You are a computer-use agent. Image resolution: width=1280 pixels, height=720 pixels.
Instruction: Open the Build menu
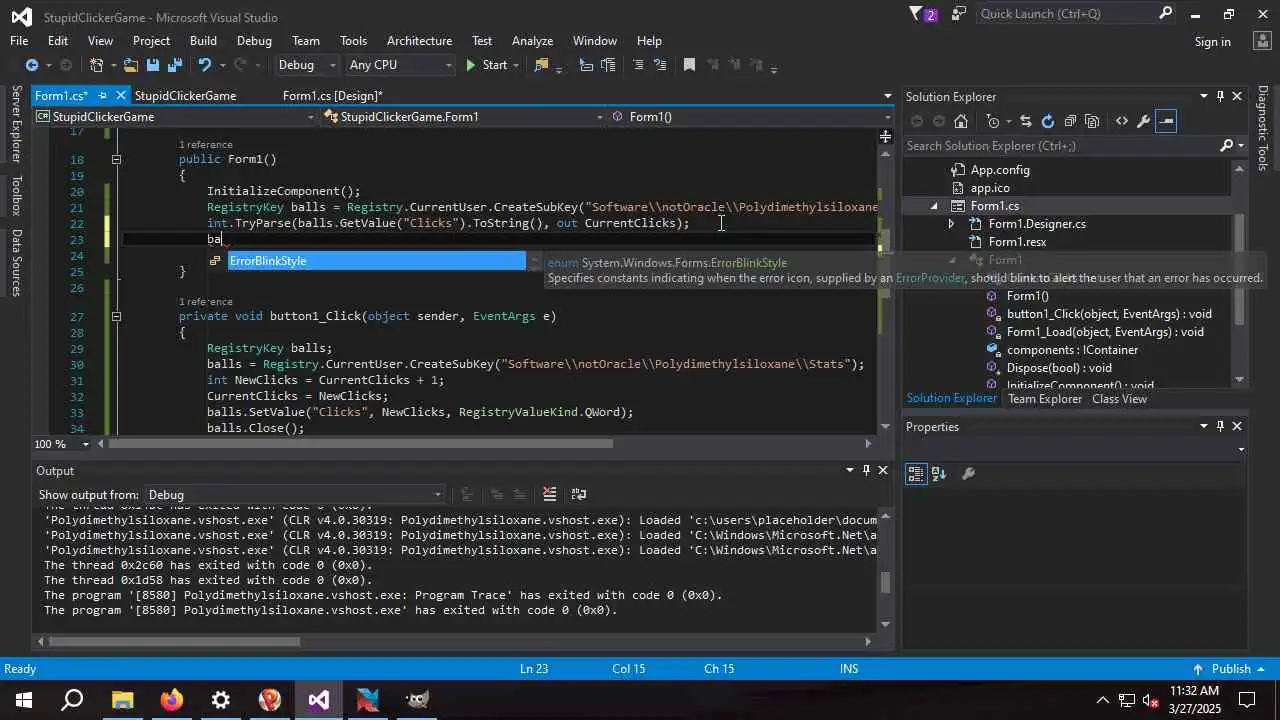(x=203, y=41)
